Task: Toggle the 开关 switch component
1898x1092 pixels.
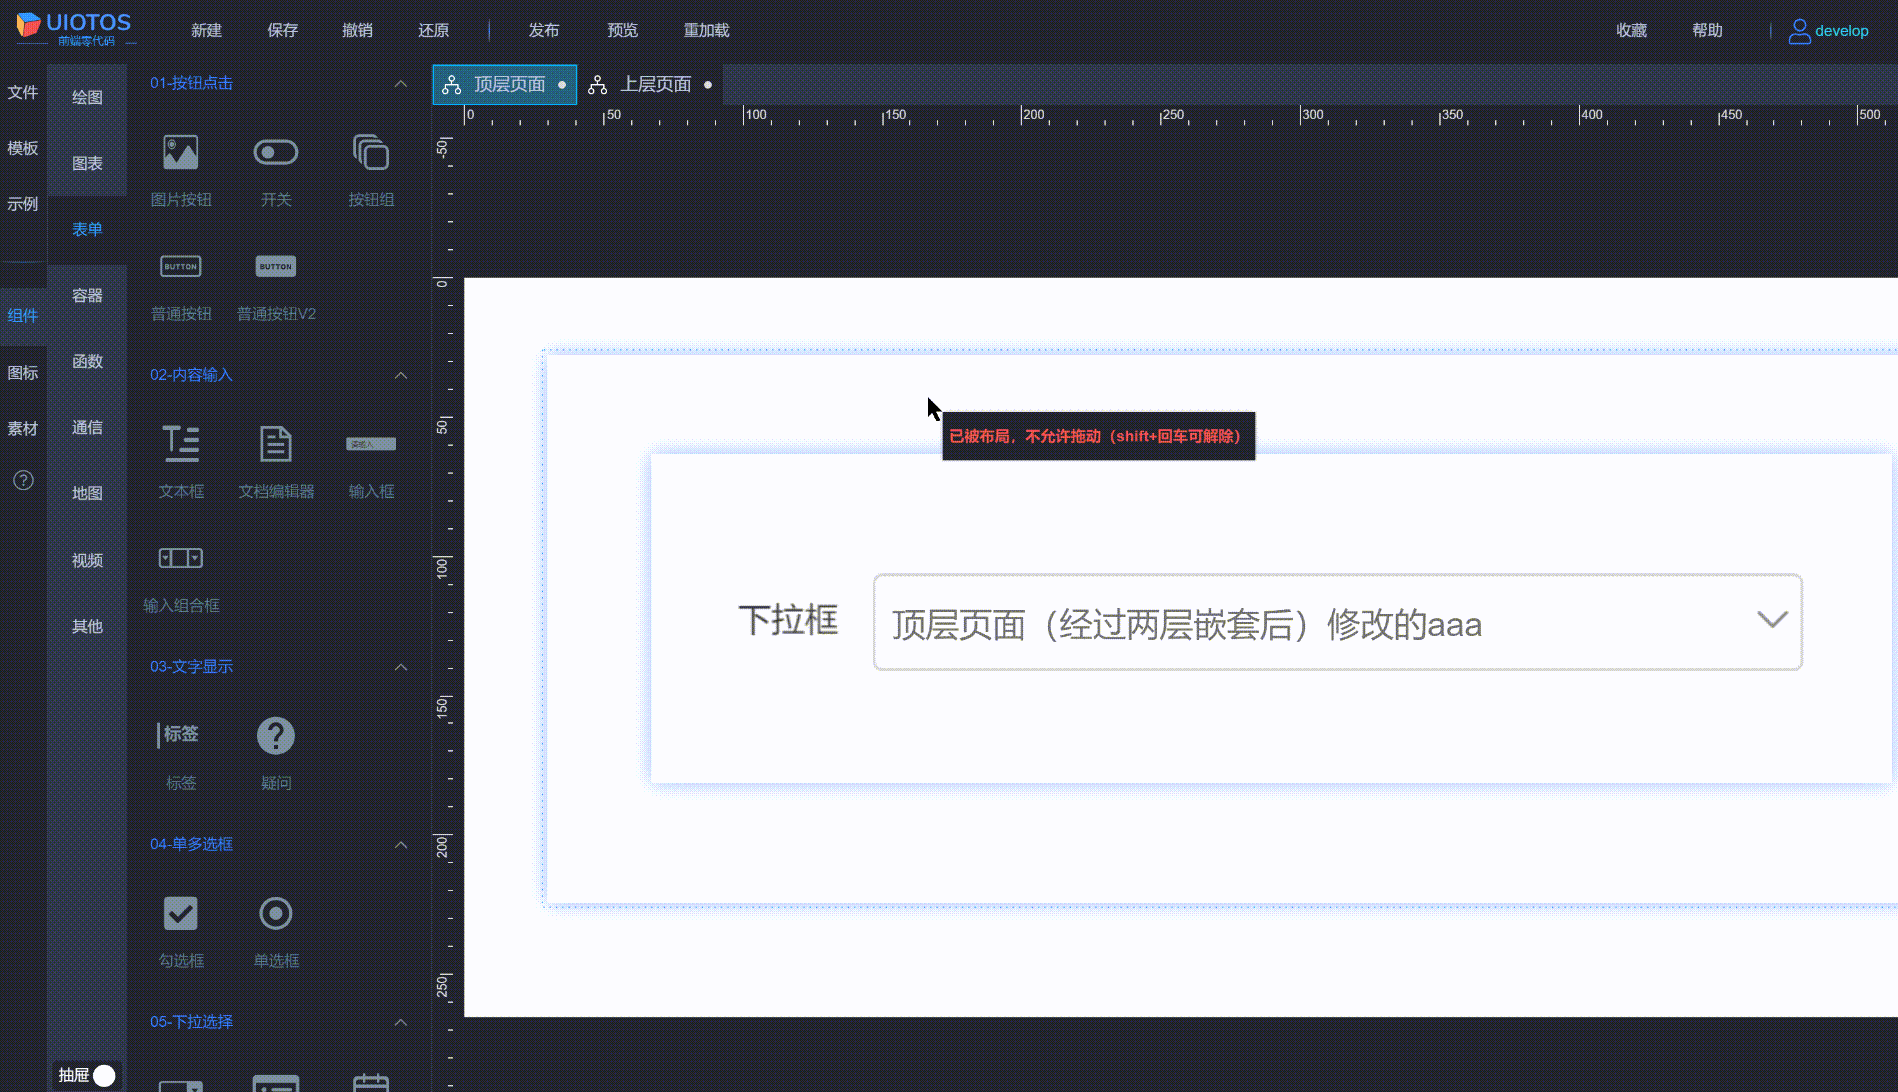Action: coord(276,151)
